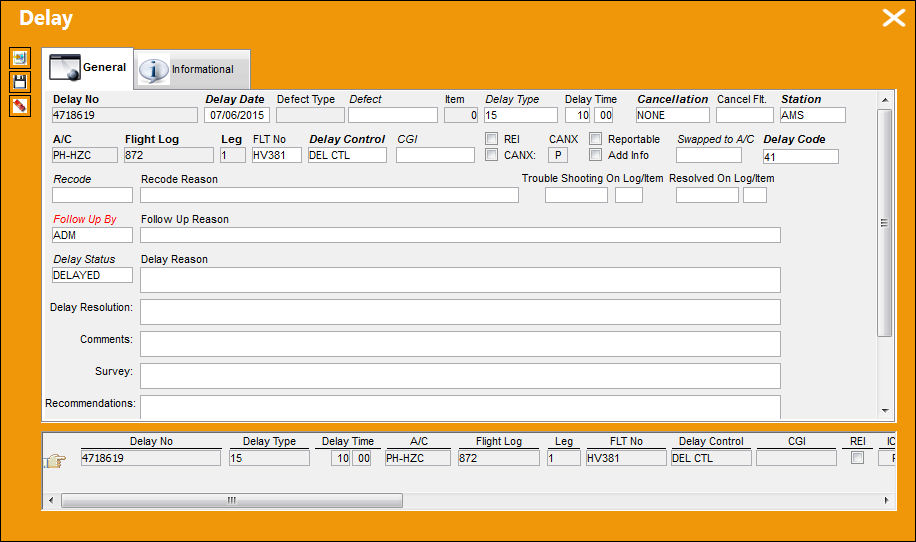This screenshot has width=916, height=542.
Task: Click the Swapped to A/C field
Action: tap(709, 155)
